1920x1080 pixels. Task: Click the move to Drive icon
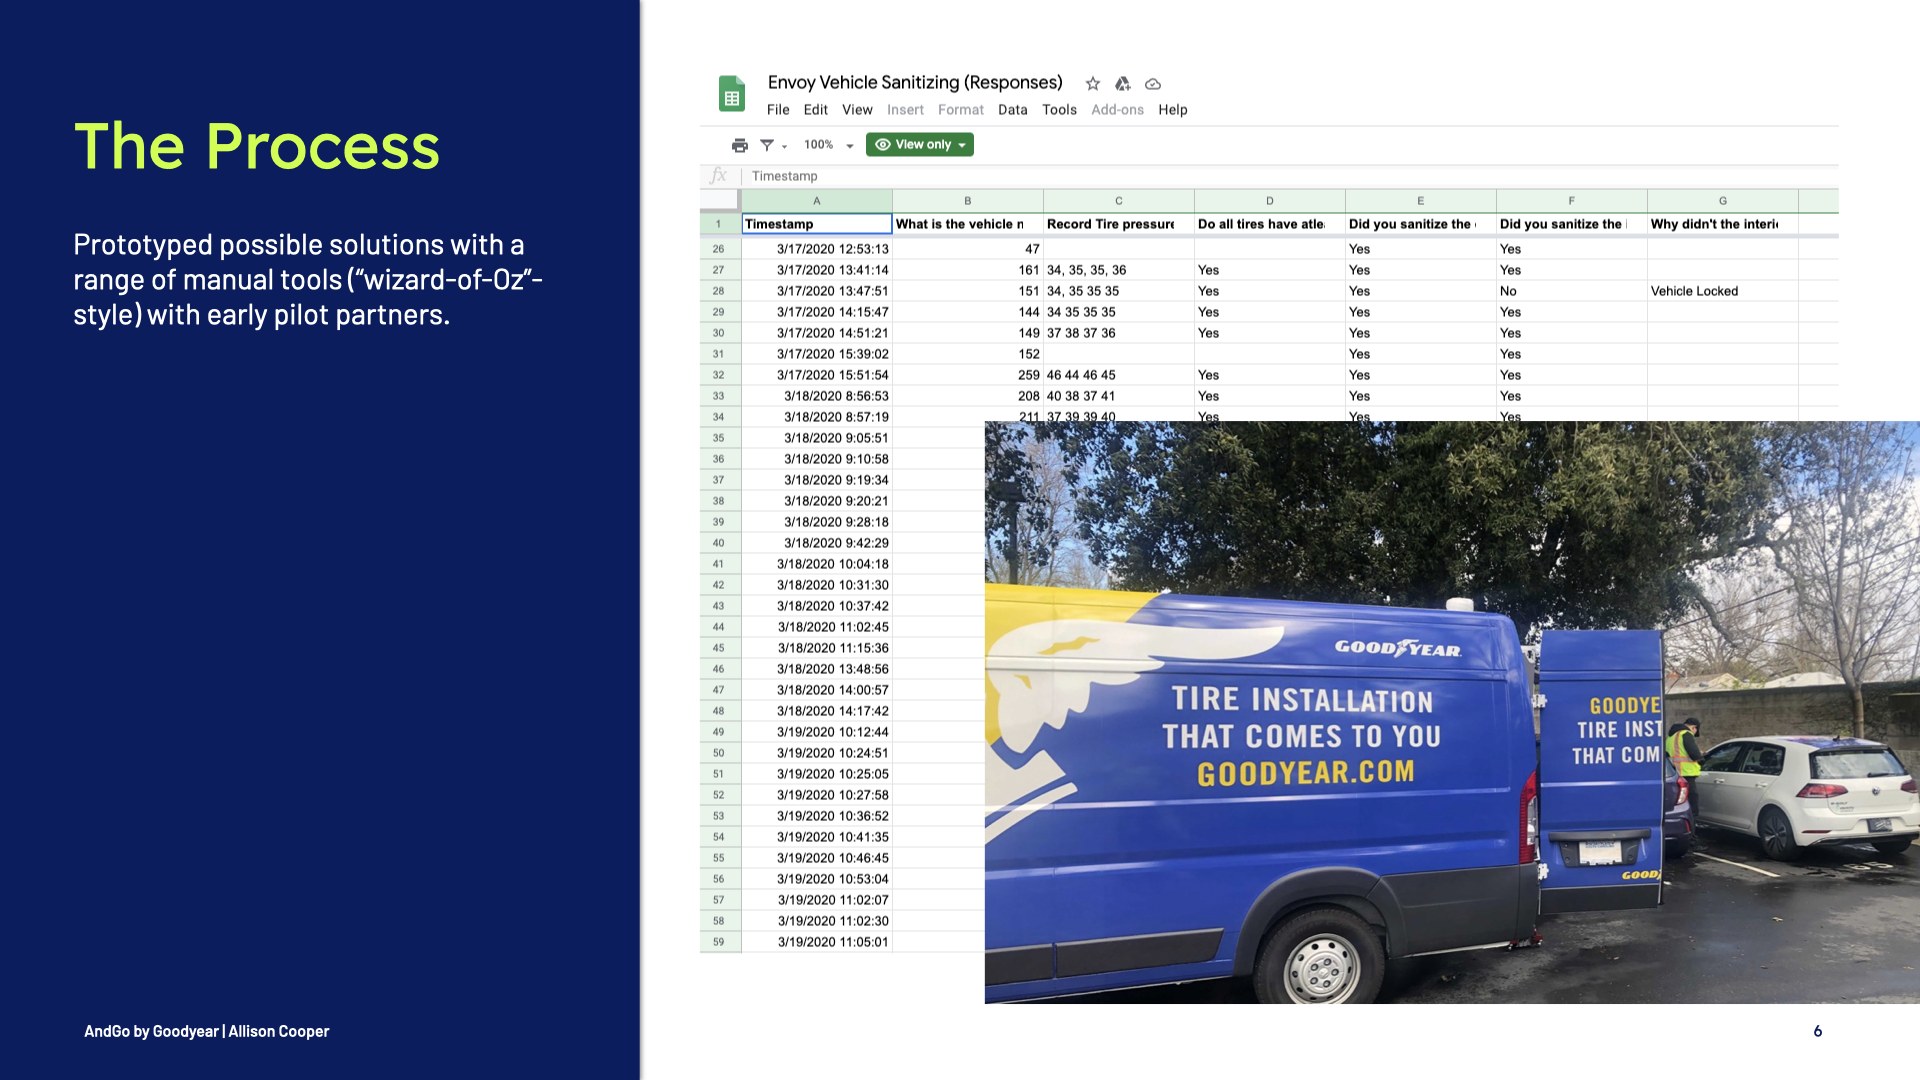(1123, 84)
